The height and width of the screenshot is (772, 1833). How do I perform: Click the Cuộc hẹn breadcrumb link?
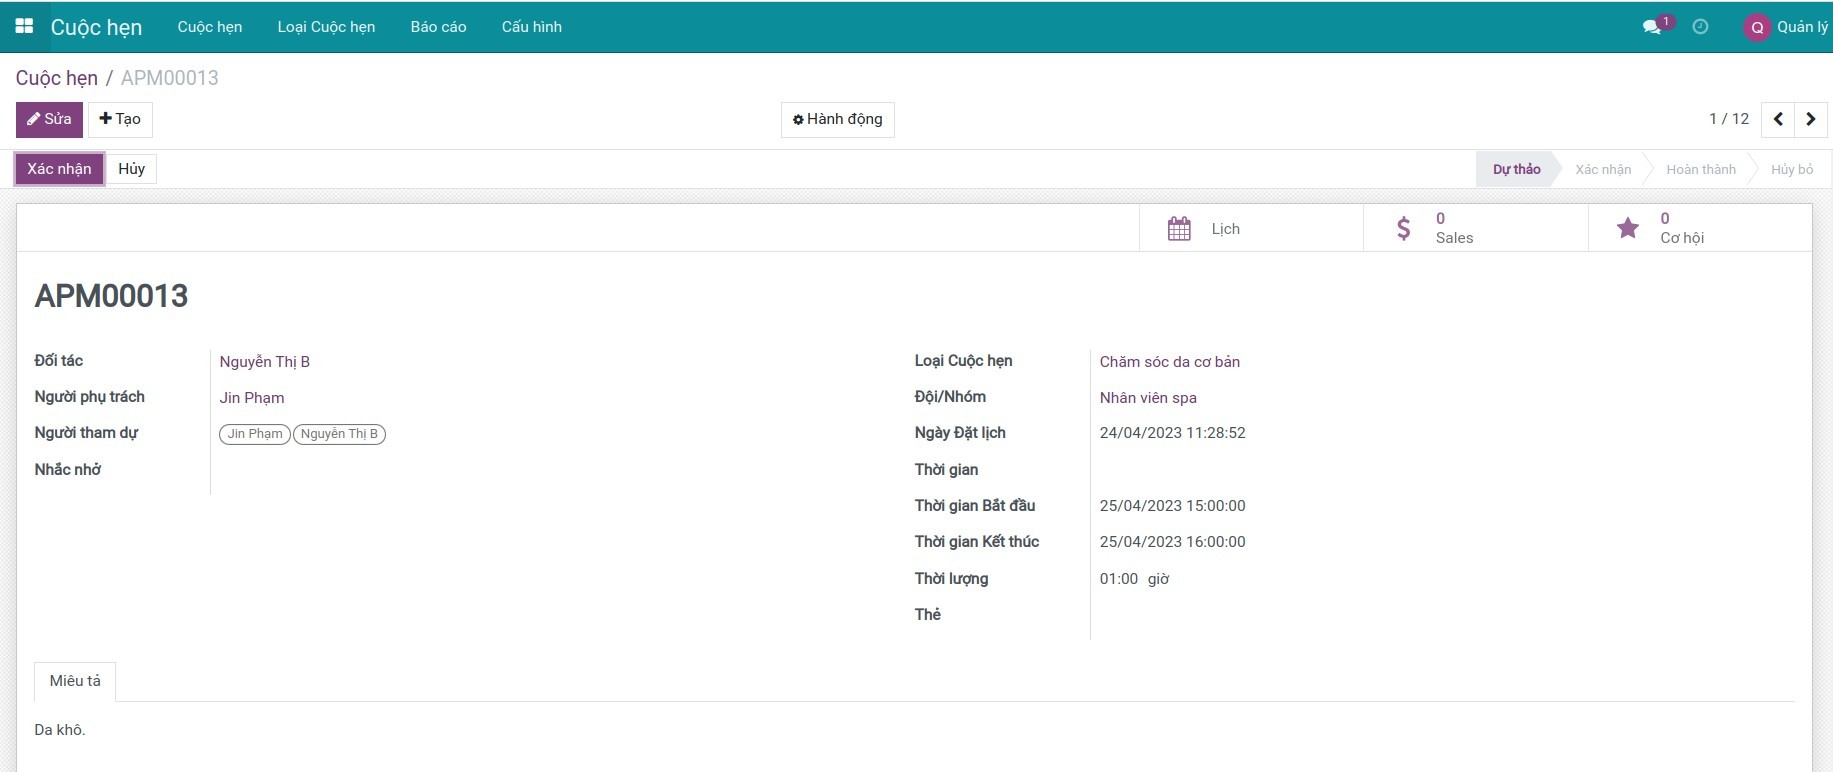pyautogui.click(x=57, y=78)
